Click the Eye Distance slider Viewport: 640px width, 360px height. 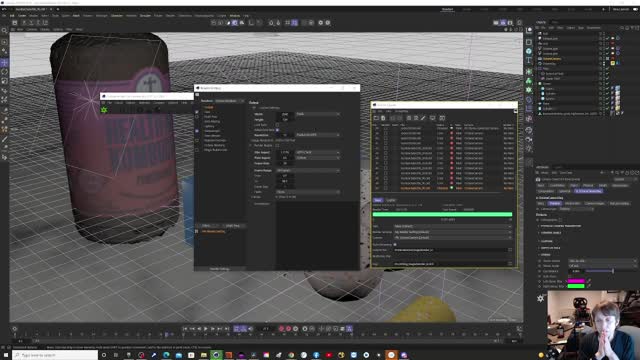(x=610, y=271)
